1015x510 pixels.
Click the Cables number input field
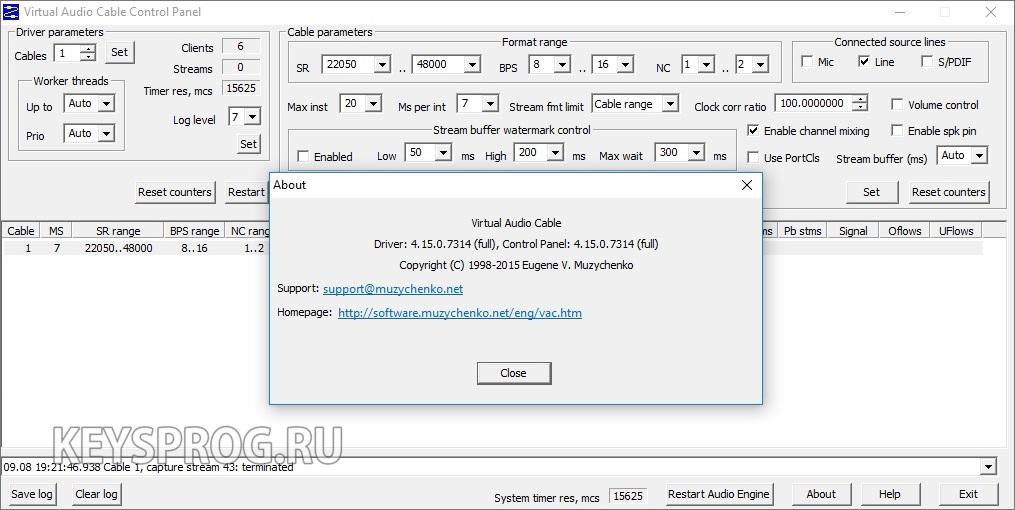68,53
